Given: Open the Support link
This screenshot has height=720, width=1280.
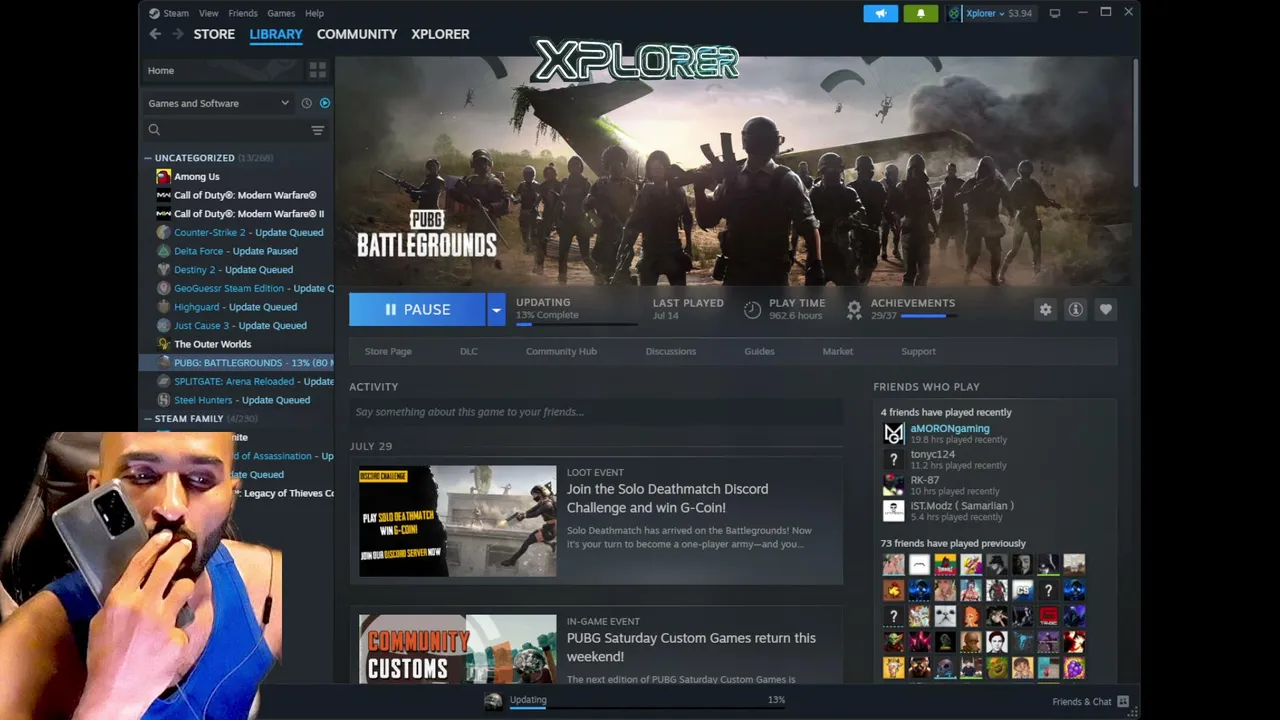Looking at the screenshot, I should (x=918, y=352).
